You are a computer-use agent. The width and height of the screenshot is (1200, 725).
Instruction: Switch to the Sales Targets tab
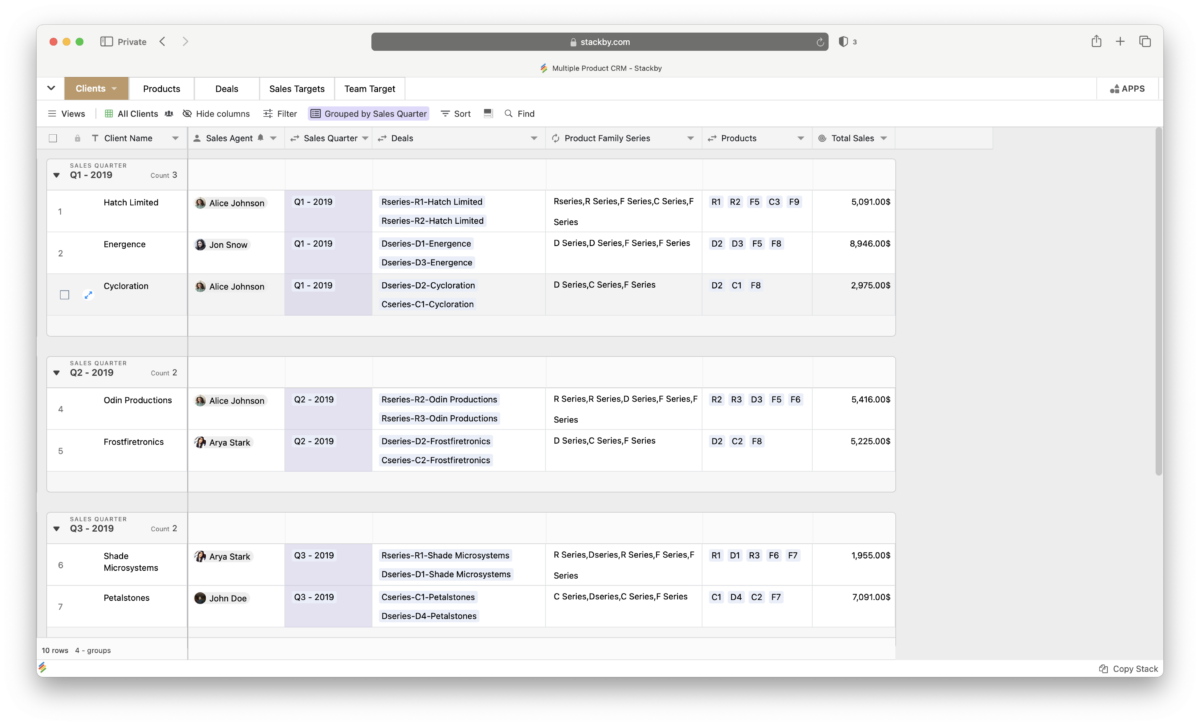point(296,89)
